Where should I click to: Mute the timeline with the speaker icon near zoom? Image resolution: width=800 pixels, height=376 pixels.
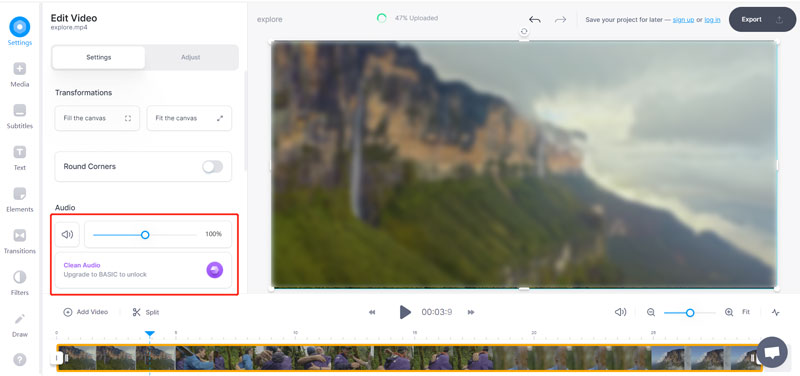[x=620, y=312]
